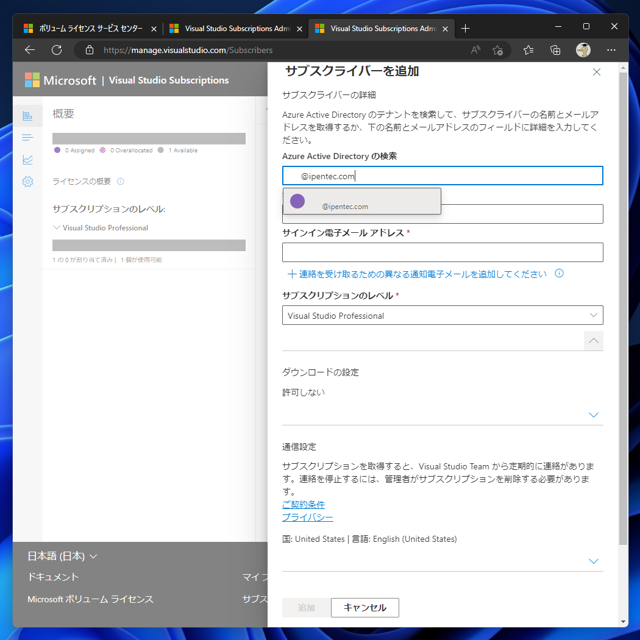This screenshot has height=640, width=640.
Task: Collapse the section with the up chevron button
Action: 593,341
